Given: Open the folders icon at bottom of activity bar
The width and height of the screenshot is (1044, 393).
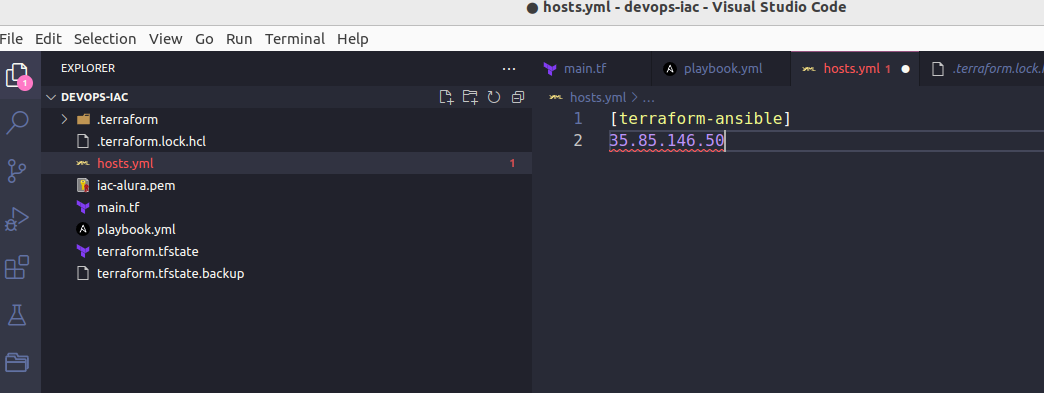Looking at the screenshot, I should pos(17,362).
